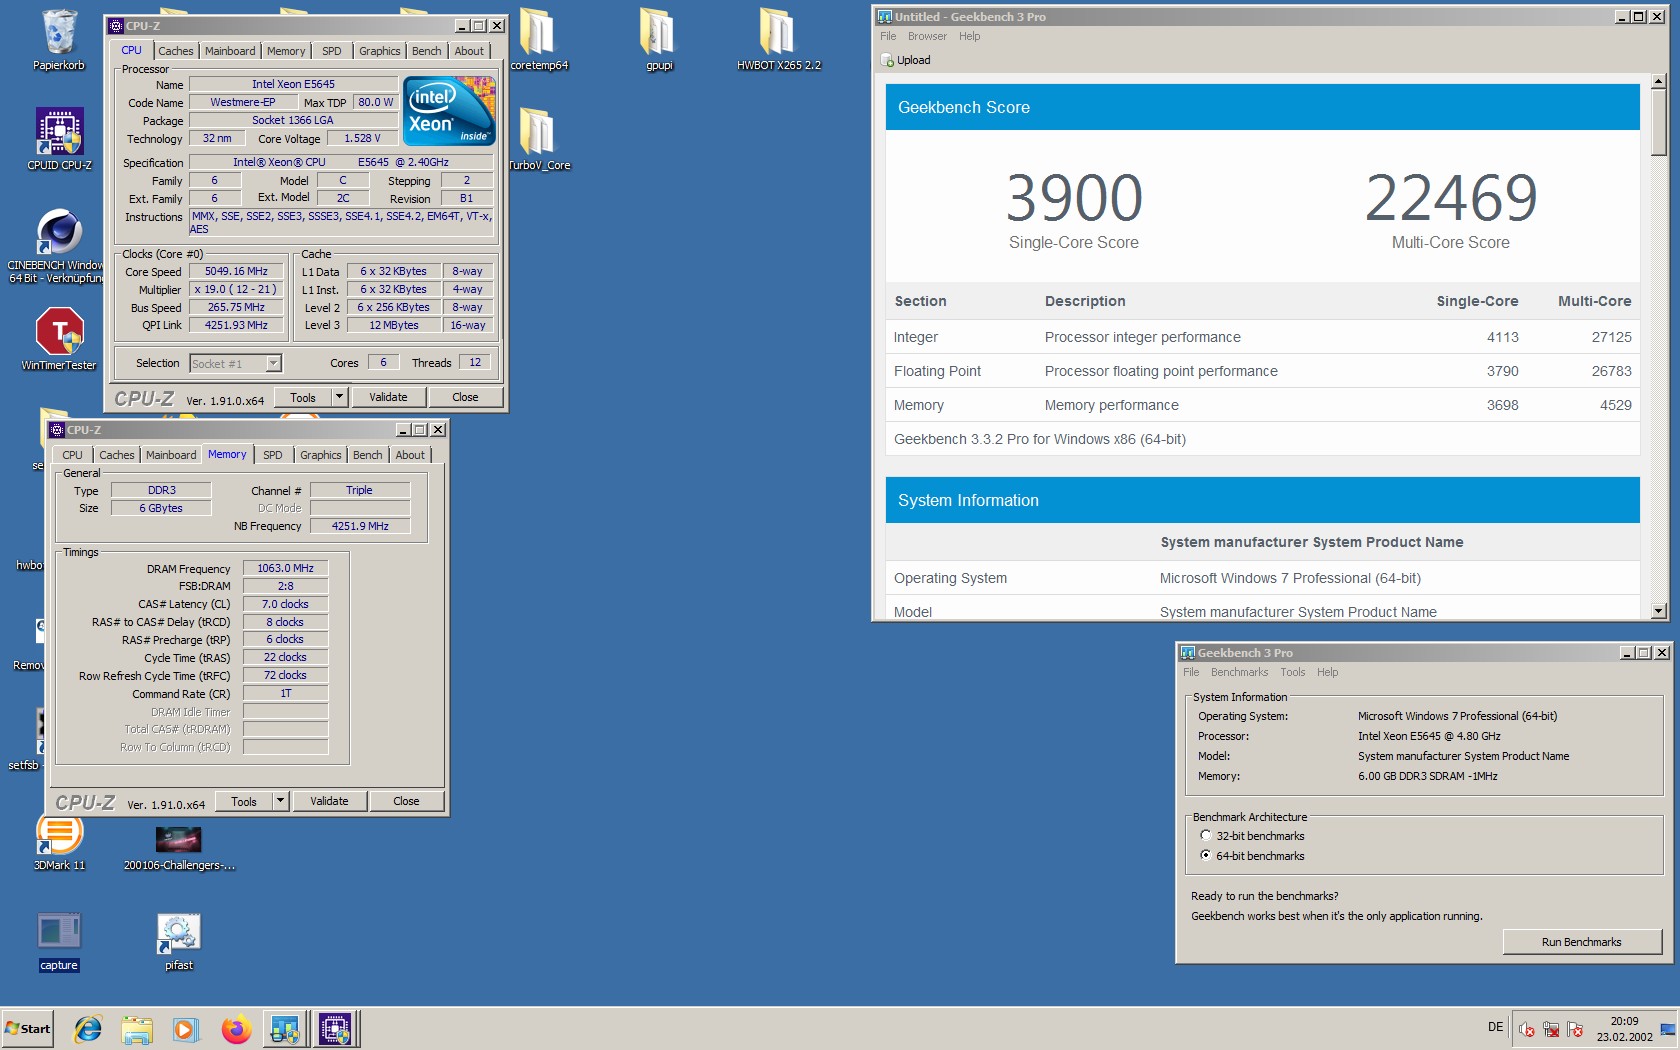
Task: Open SPD tab in lower CPU-Z window
Action: tap(273, 455)
